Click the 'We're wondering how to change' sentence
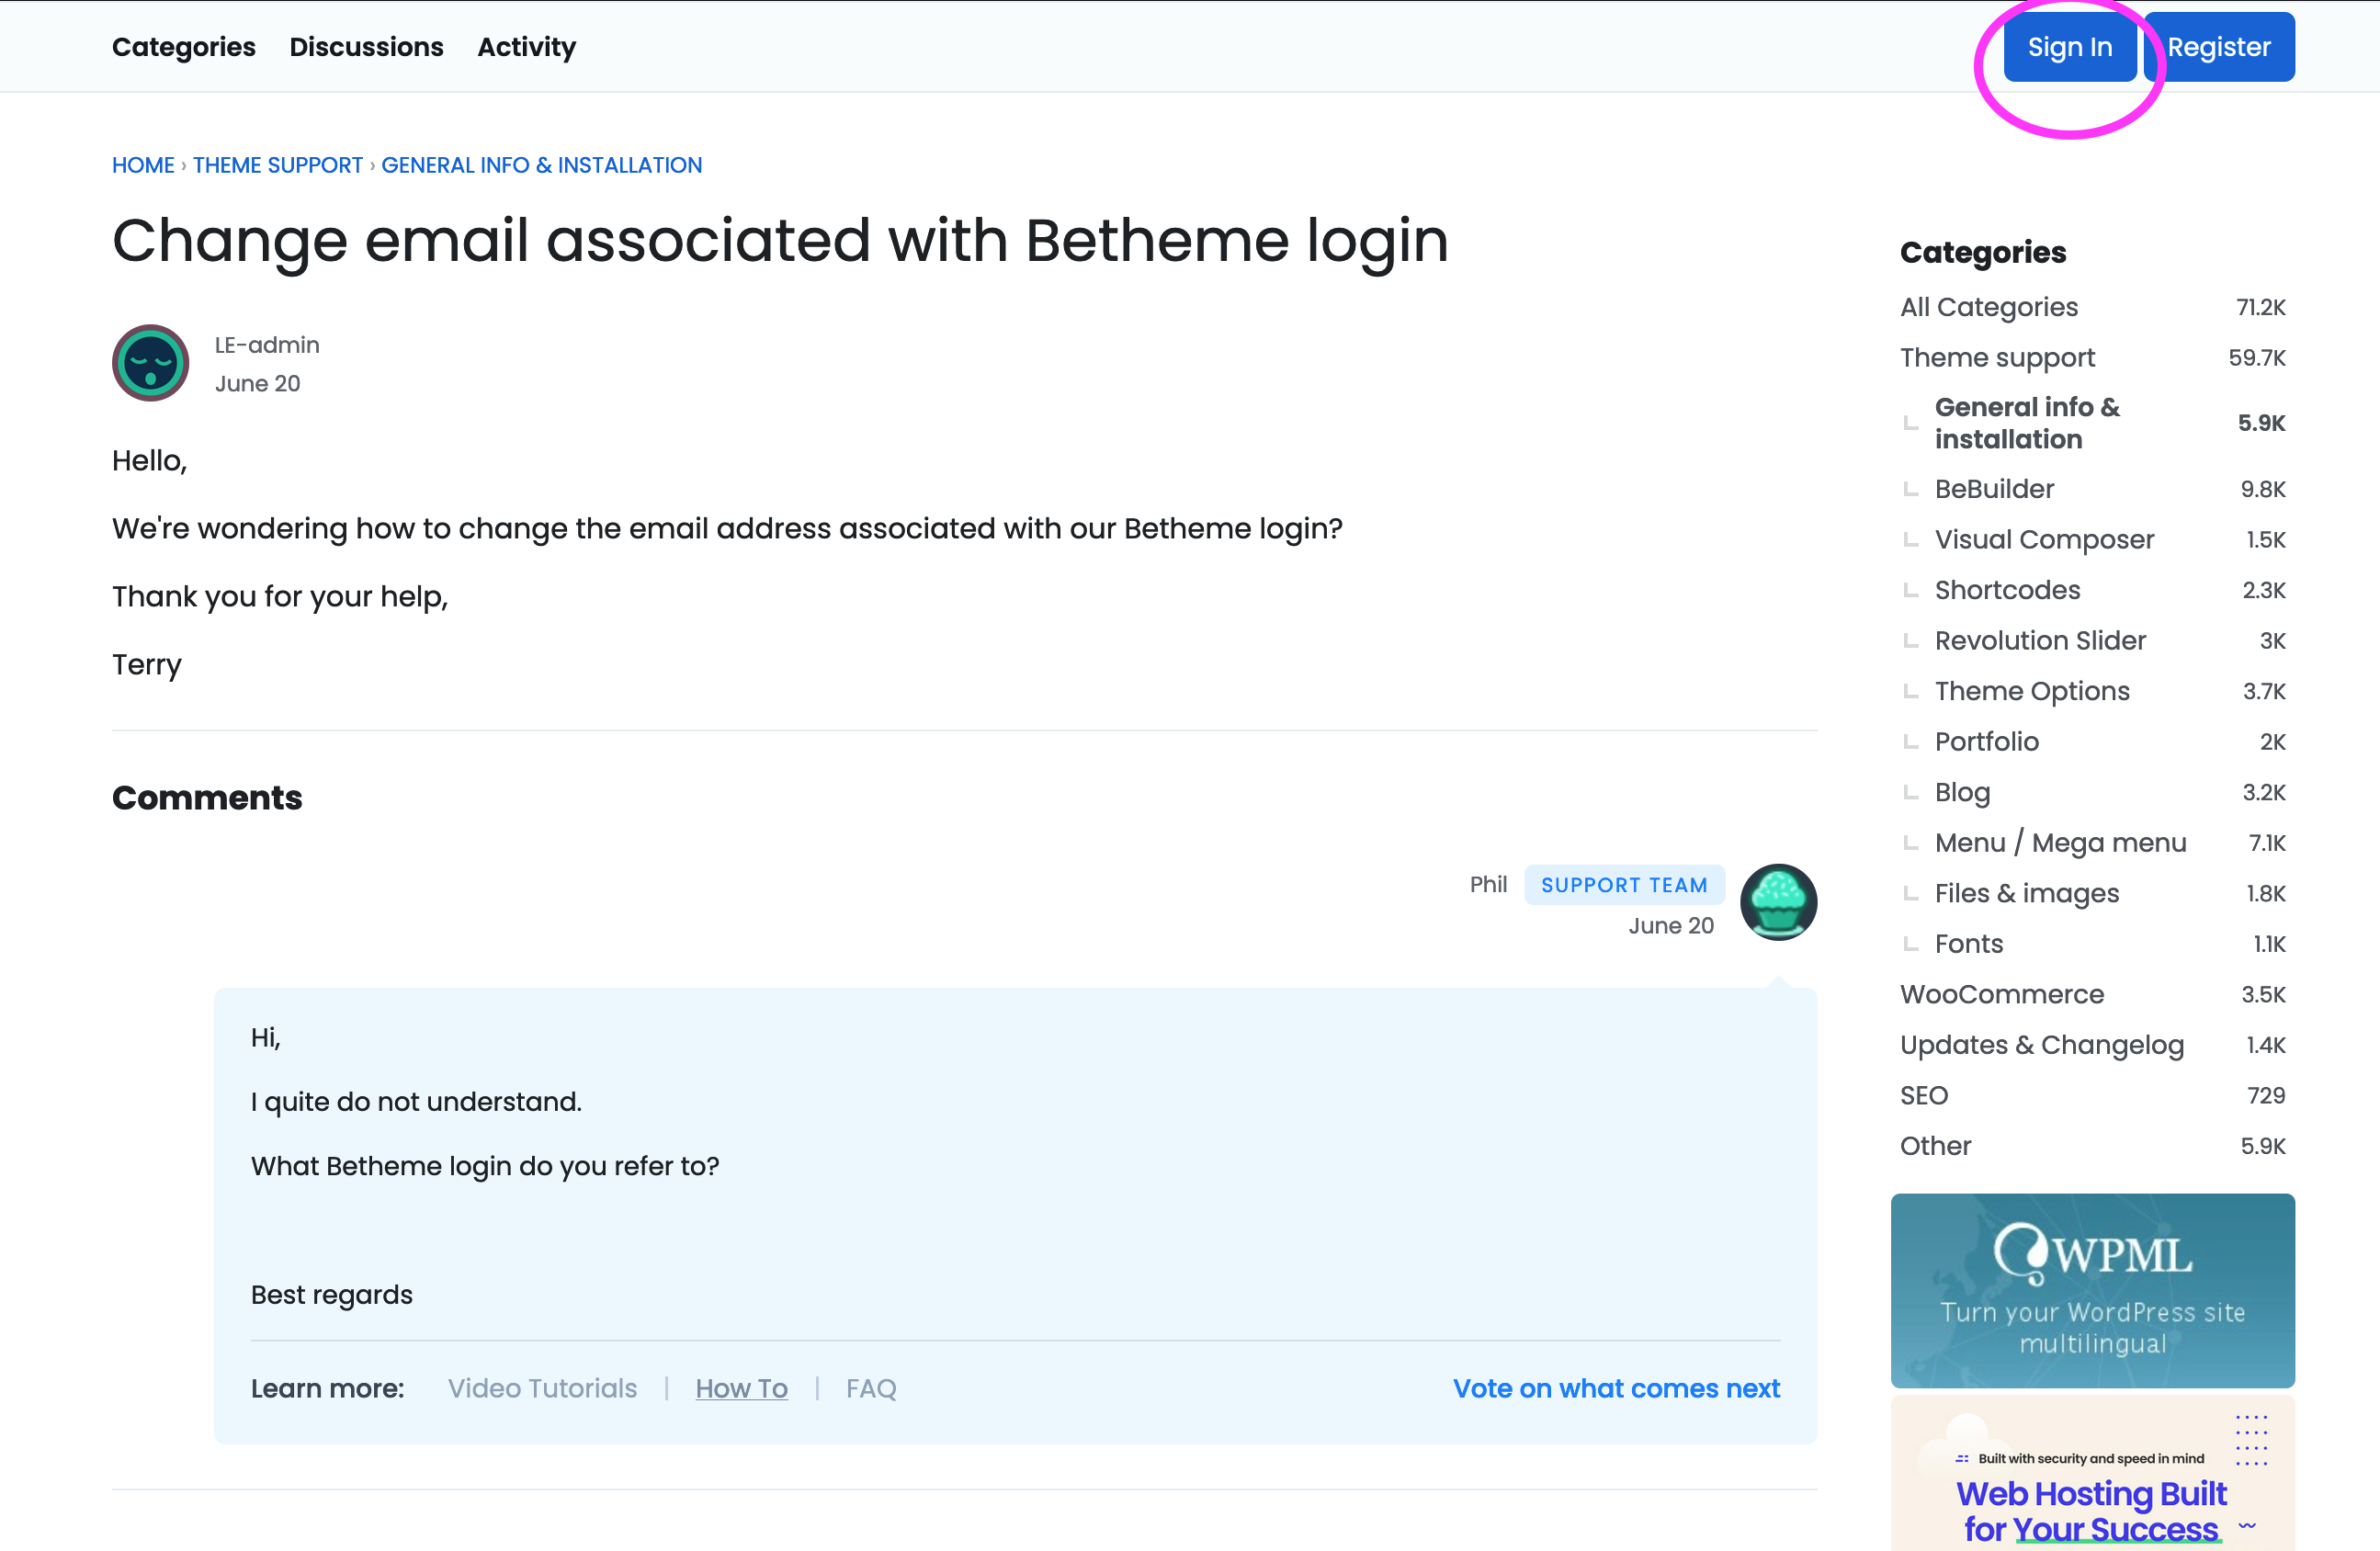2380x1551 pixels. 727,528
